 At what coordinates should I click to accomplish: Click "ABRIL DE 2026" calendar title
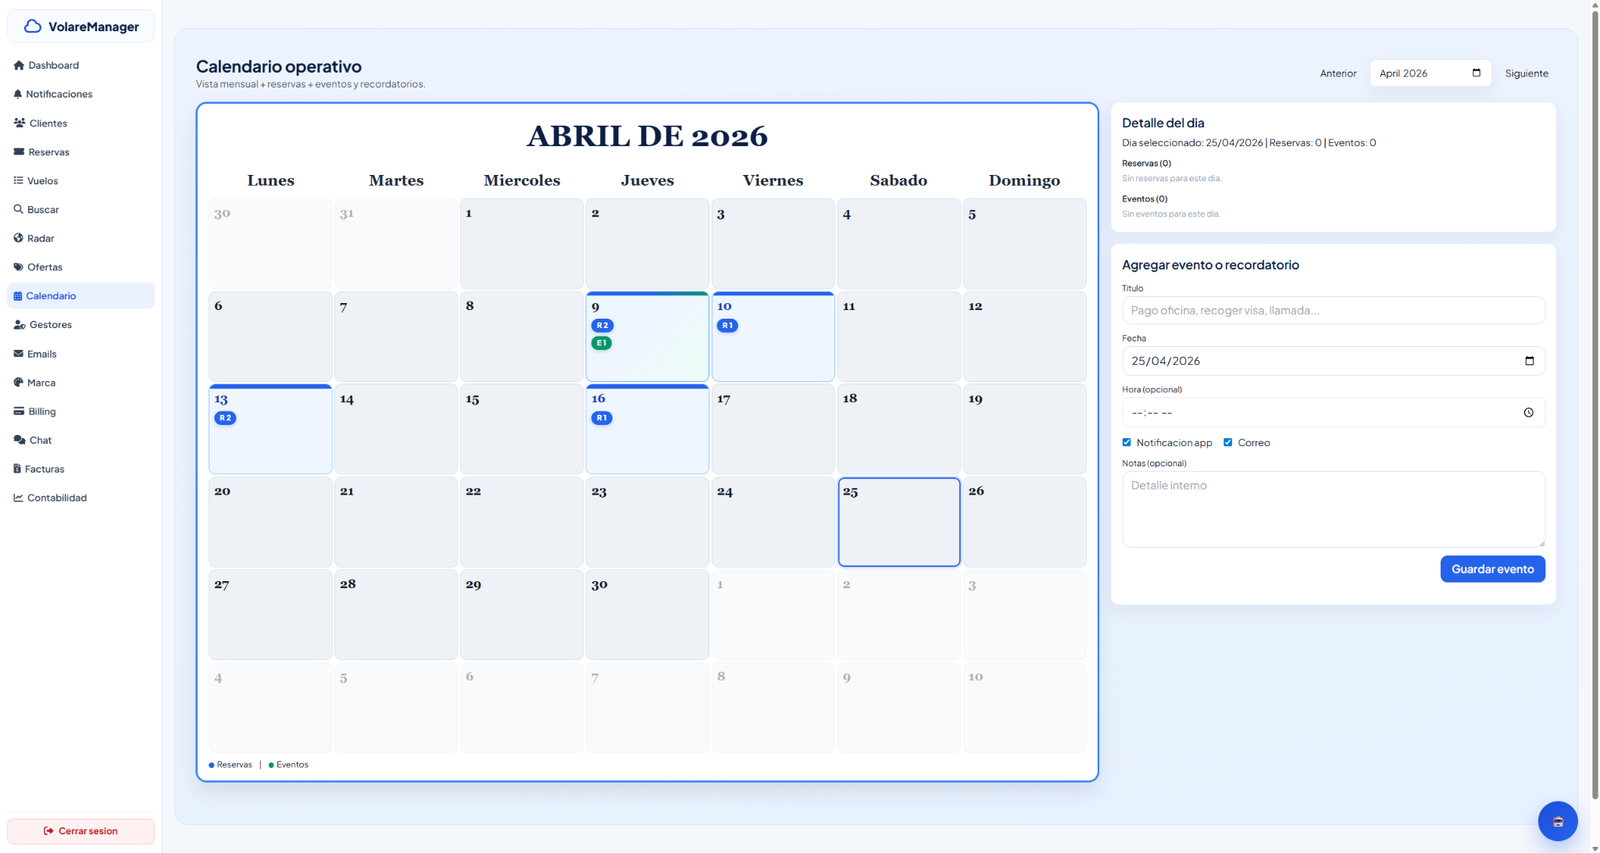pyautogui.click(x=647, y=136)
